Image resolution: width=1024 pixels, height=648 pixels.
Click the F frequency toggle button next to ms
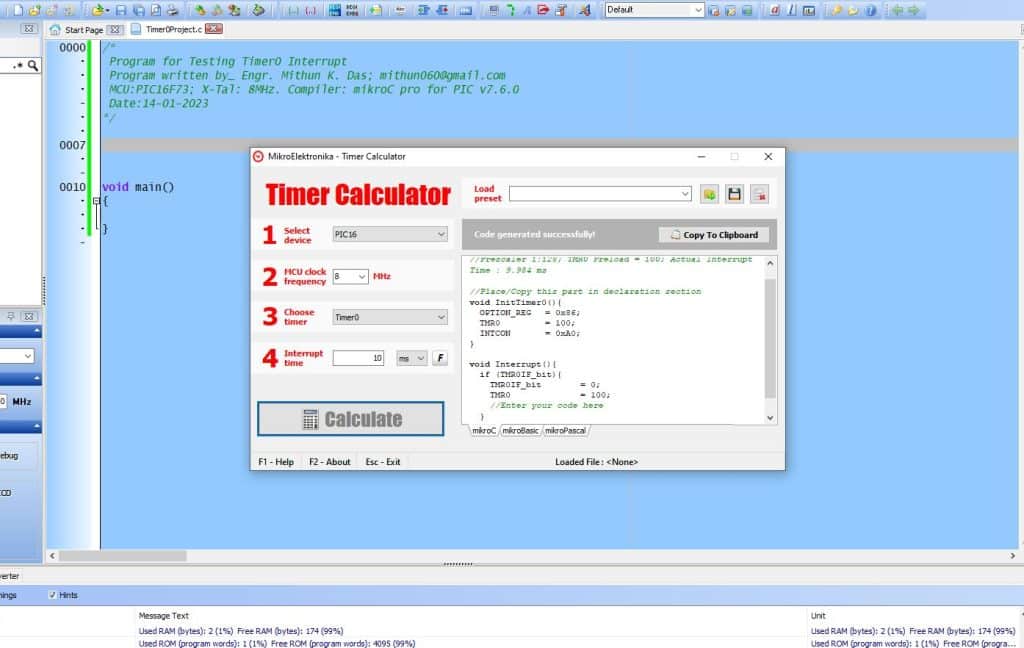click(x=440, y=358)
